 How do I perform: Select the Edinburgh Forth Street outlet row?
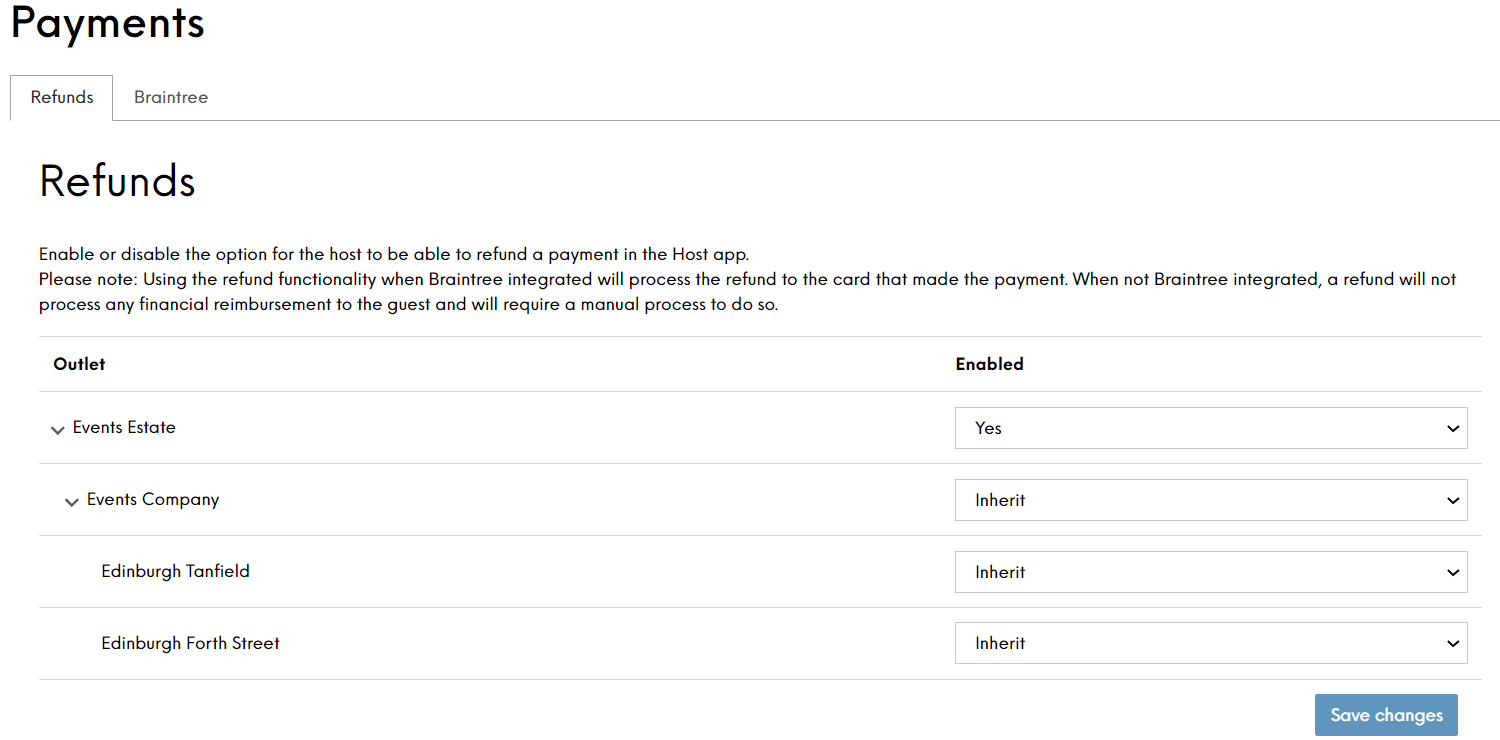point(760,644)
